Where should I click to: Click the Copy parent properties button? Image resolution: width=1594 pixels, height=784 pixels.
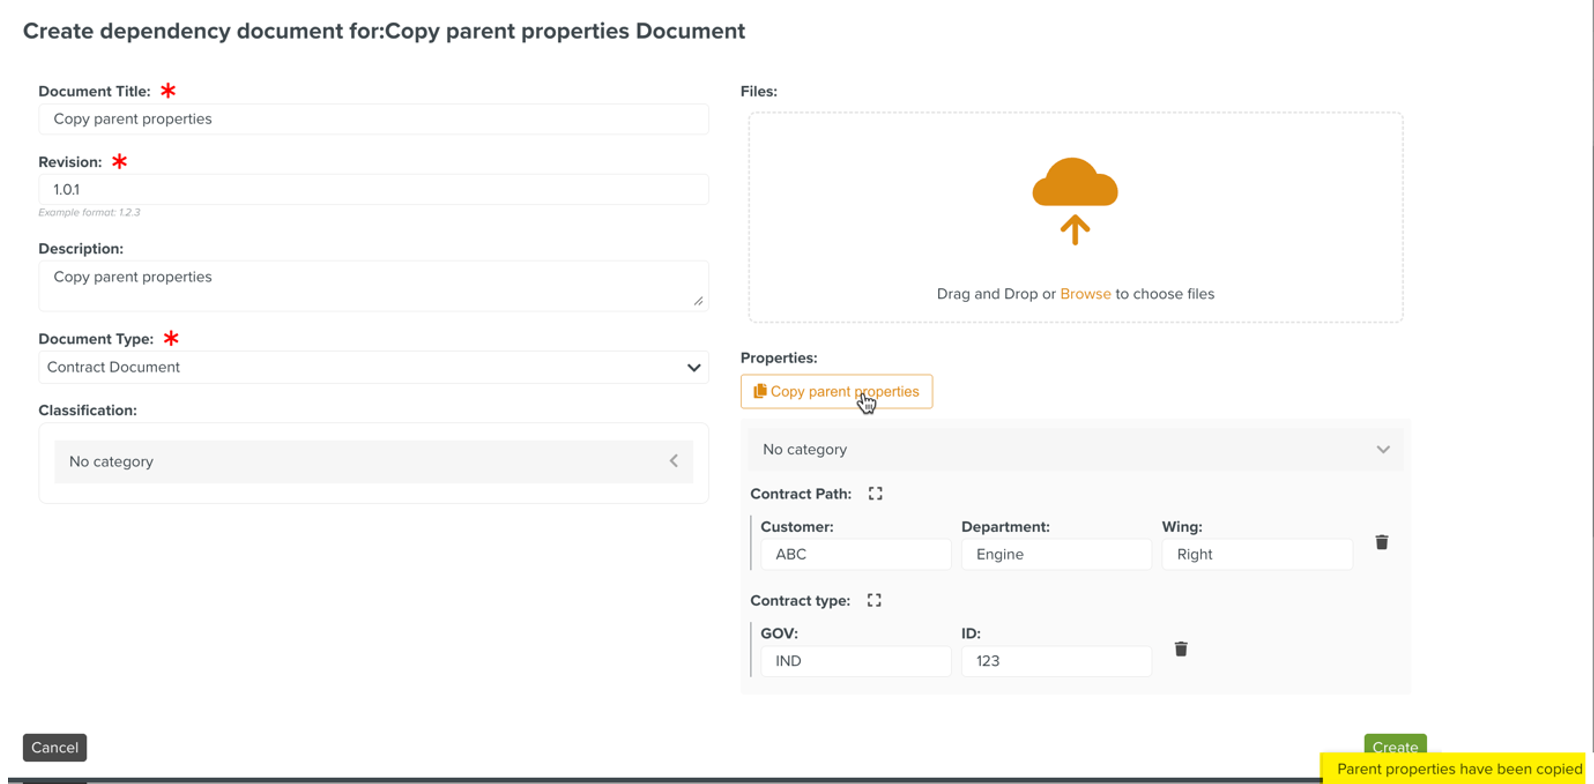(836, 391)
